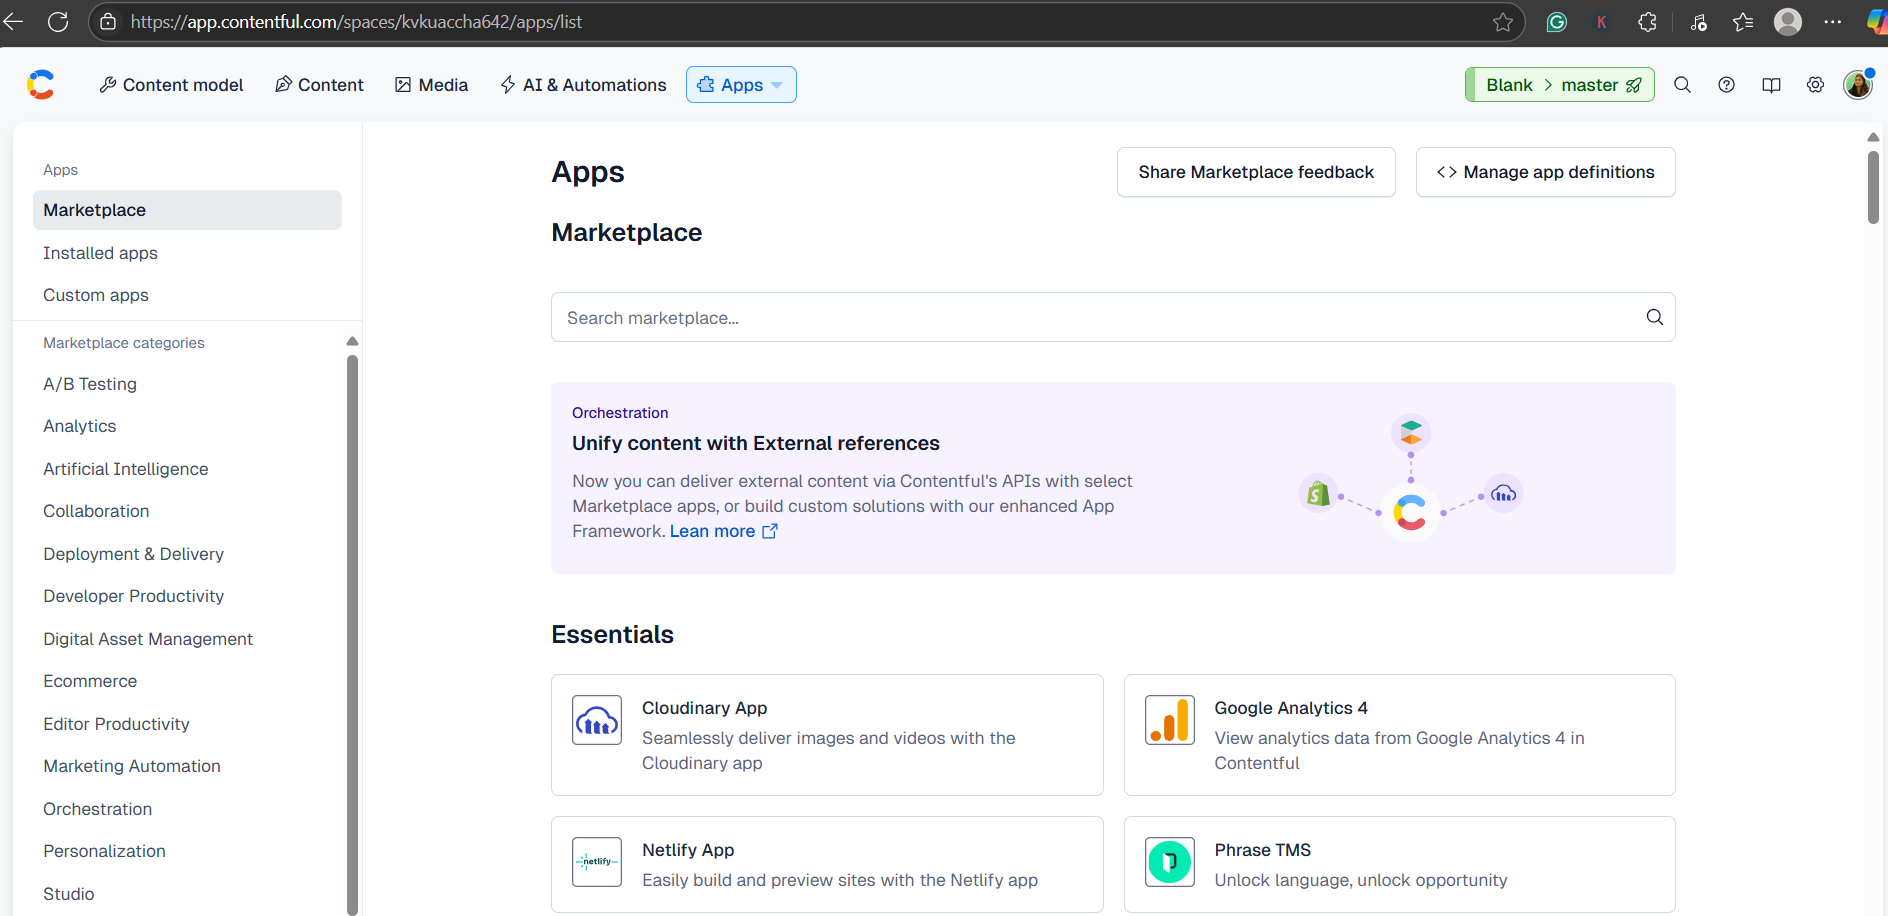
Task: Click the browser back arrow
Action: [x=13, y=22]
